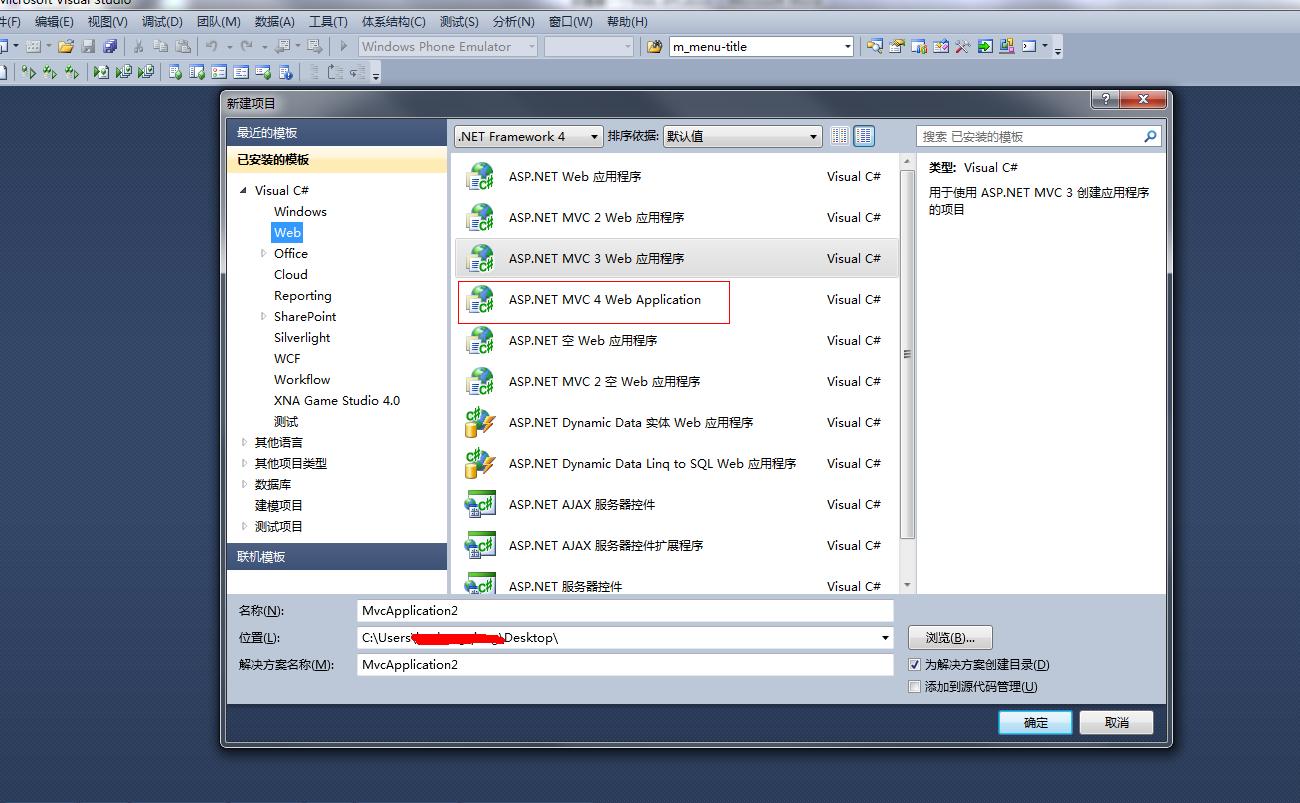Viewport: 1300px width, 803px height.
Task: Select Silverlight in template tree
Action: coord(302,338)
